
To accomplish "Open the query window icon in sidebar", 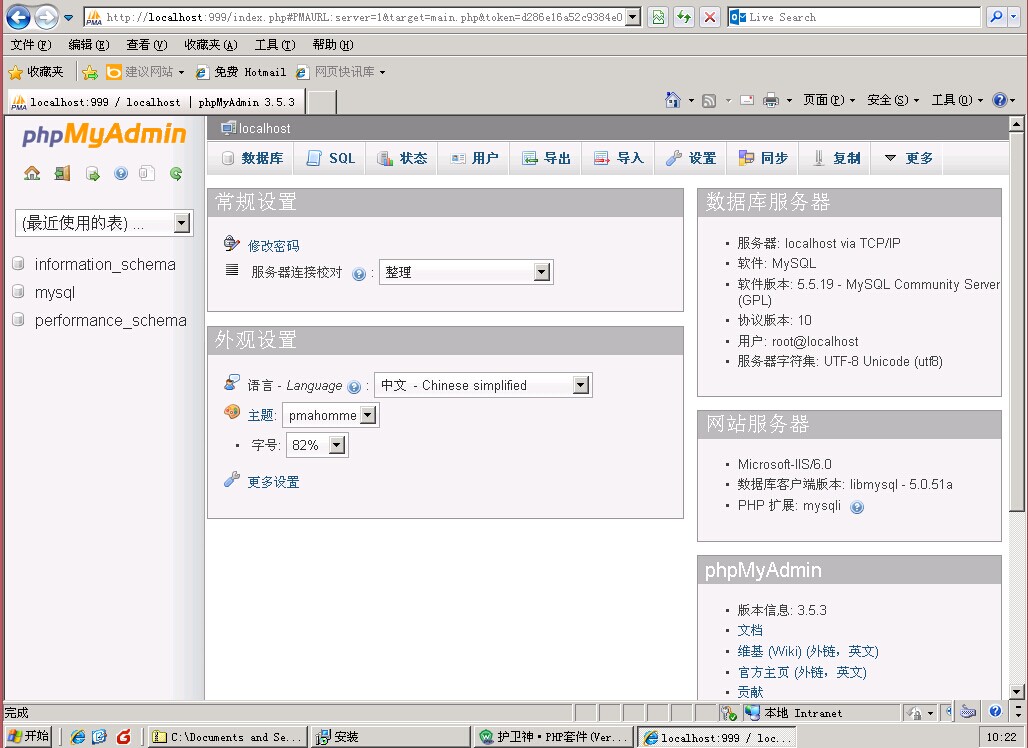I will coord(92,174).
